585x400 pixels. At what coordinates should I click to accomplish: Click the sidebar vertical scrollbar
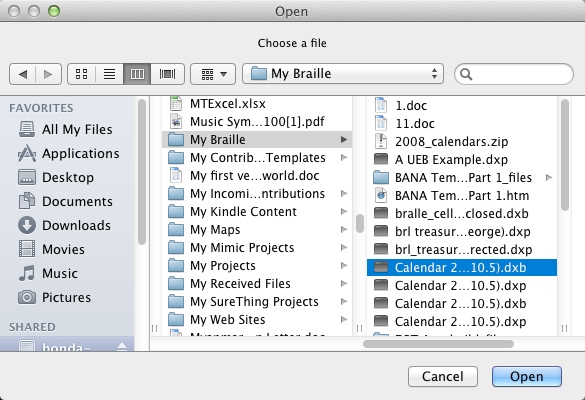[x=142, y=172]
